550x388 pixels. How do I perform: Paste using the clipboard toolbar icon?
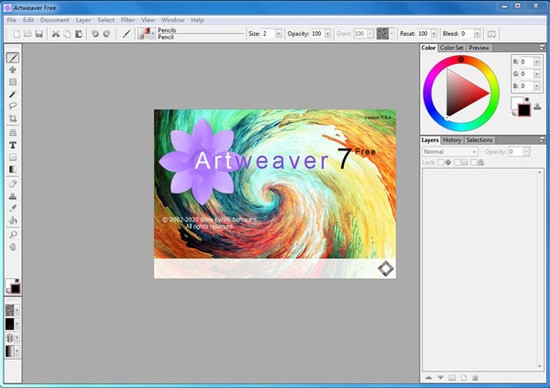pyautogui.click(x=79, y=34)
